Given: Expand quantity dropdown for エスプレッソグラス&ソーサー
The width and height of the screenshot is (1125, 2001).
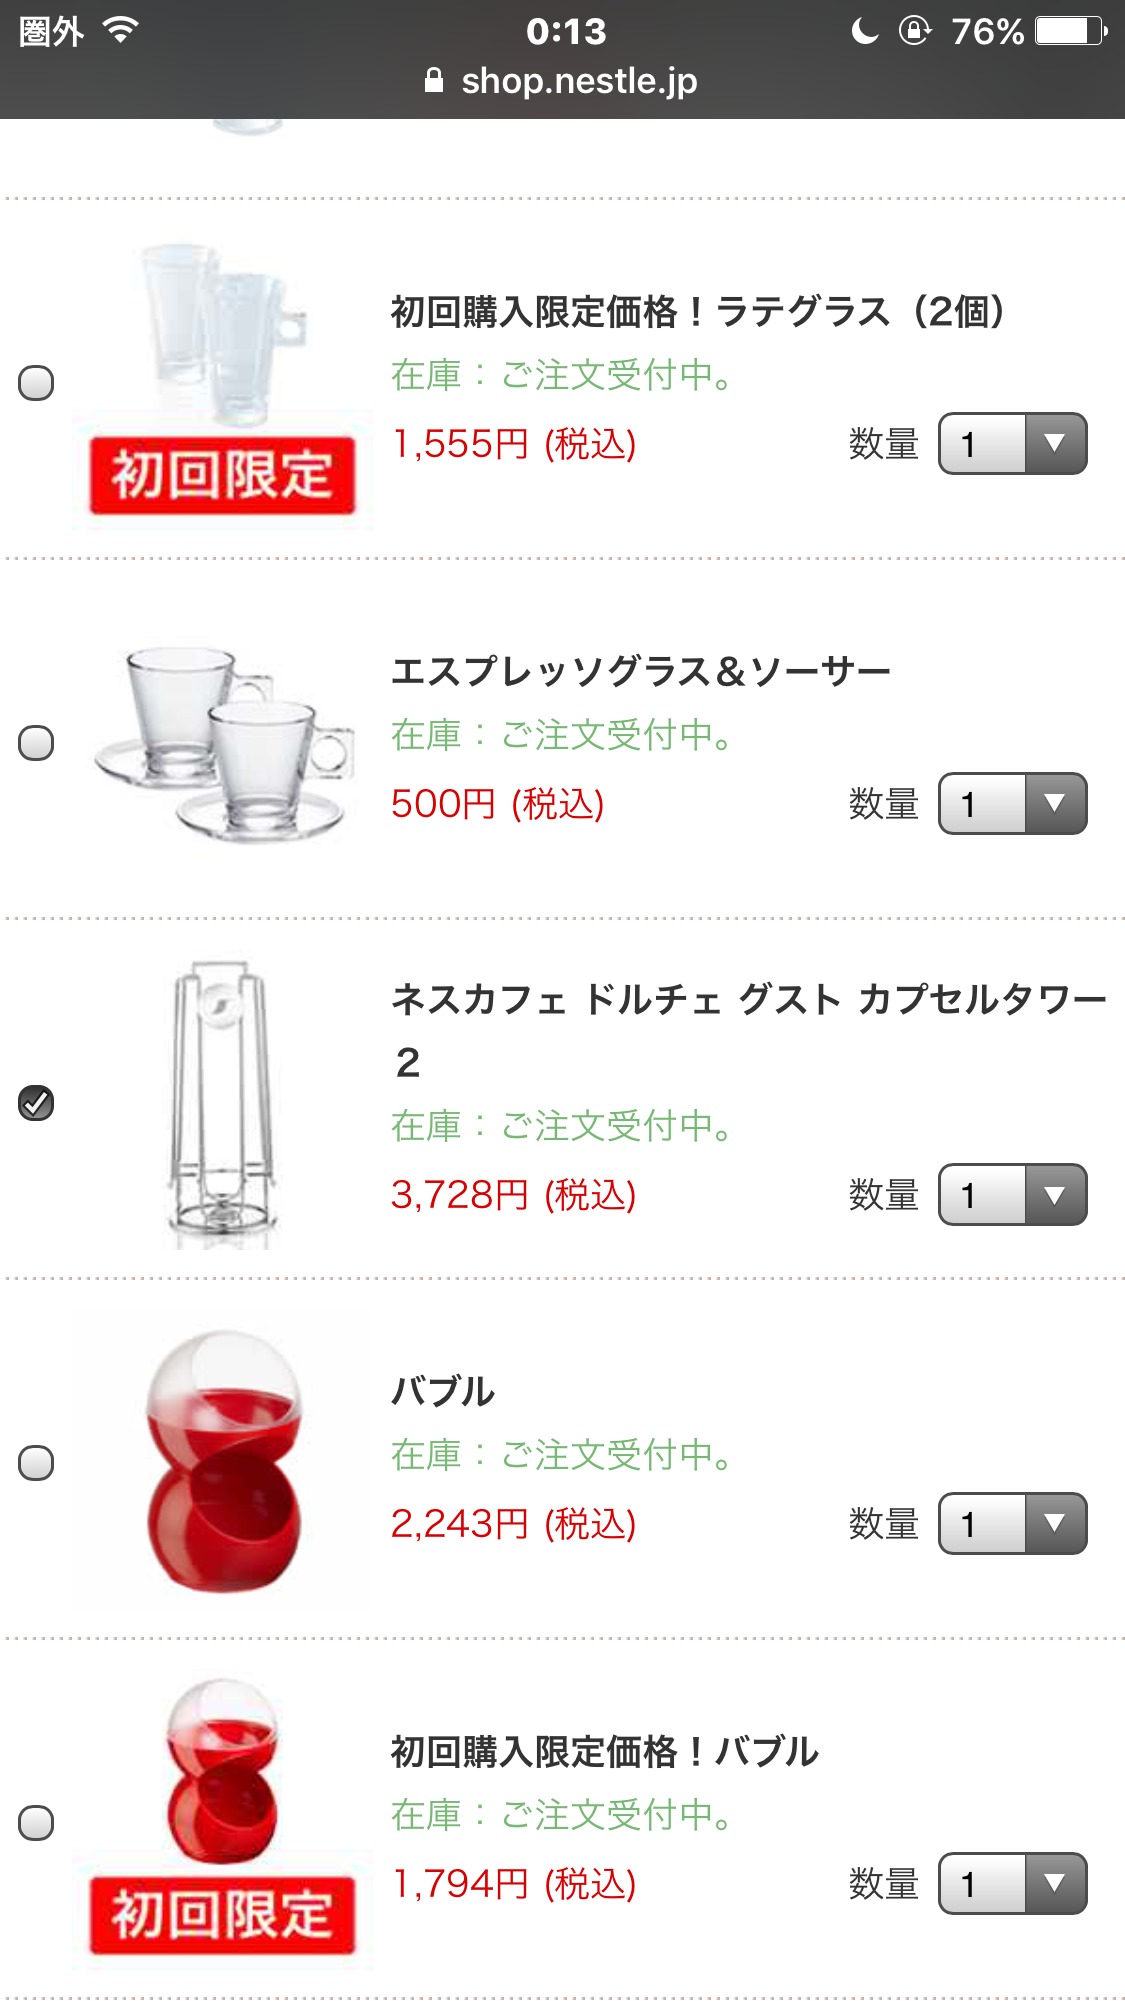Looking at the screenshot, I should (x=1012, y=804).
